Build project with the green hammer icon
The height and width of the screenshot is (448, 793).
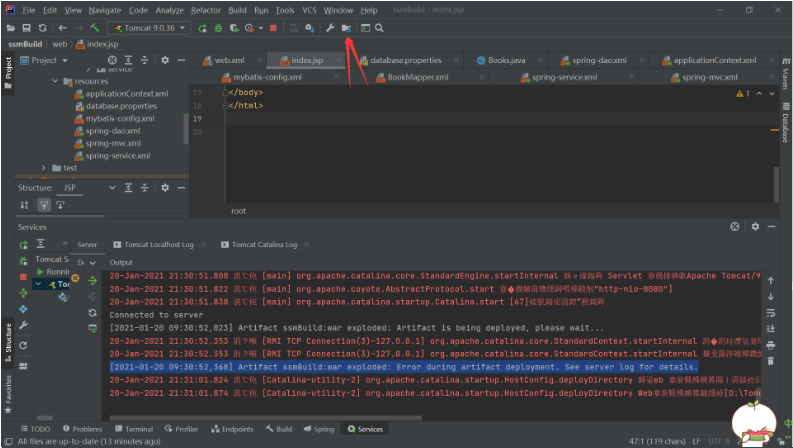95,28
